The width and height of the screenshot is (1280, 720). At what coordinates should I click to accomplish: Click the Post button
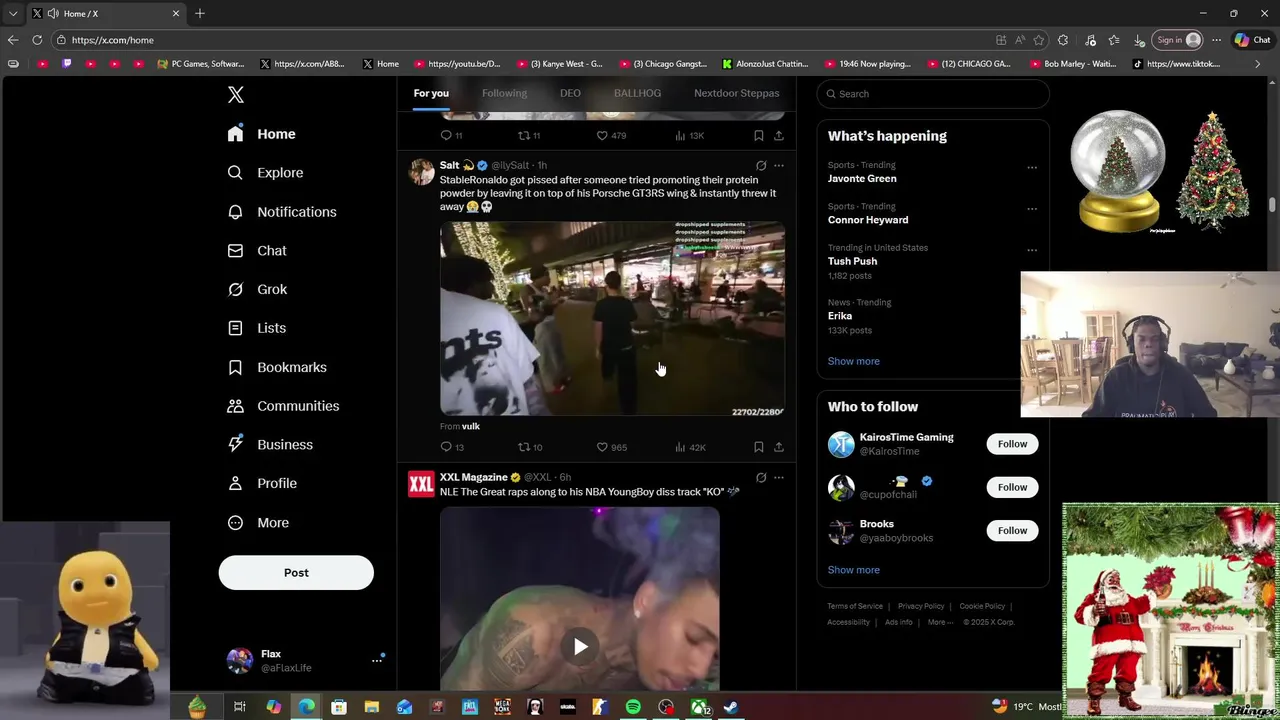[x=296, y=573]
